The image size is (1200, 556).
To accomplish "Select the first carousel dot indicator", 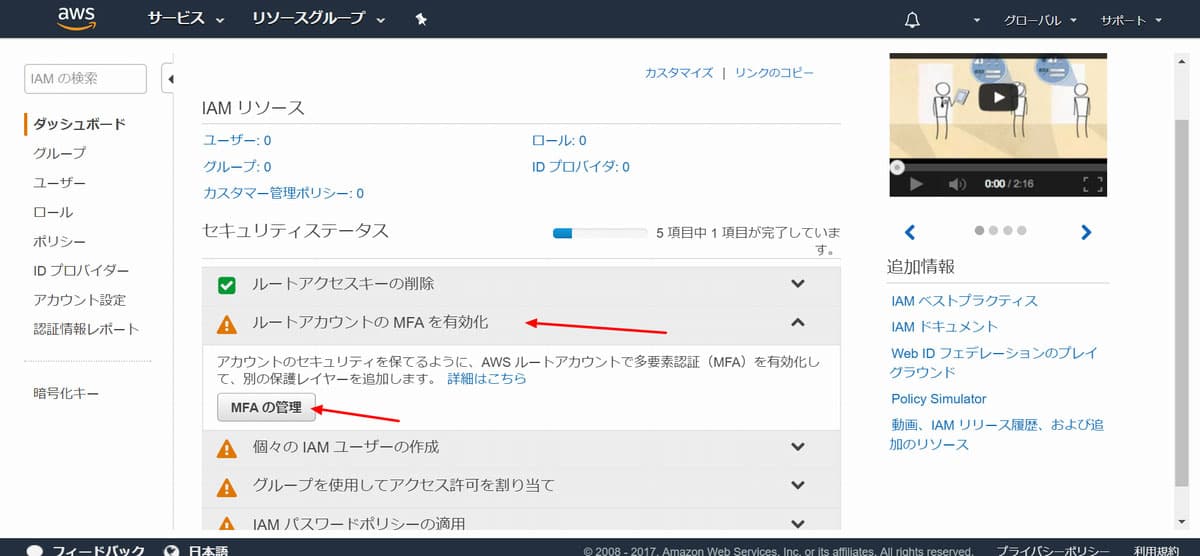I will coord(980,230).
